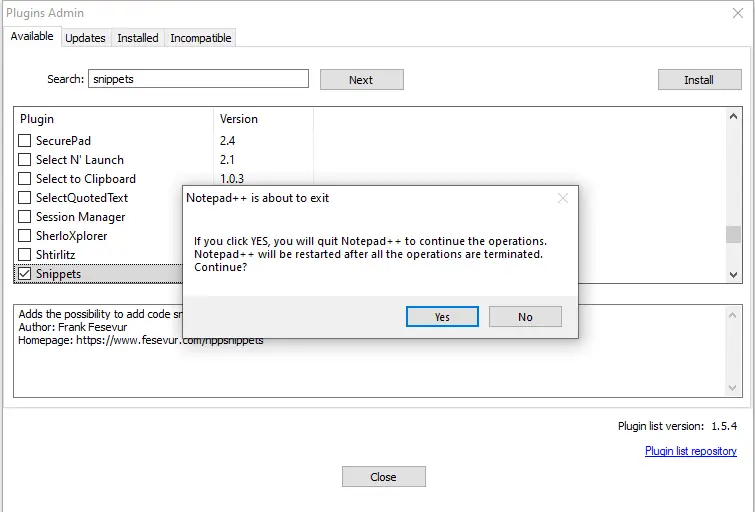Screen dimensions: 755x512
Task: Select the Session Manager plugin name
Action: click(80, 217)
